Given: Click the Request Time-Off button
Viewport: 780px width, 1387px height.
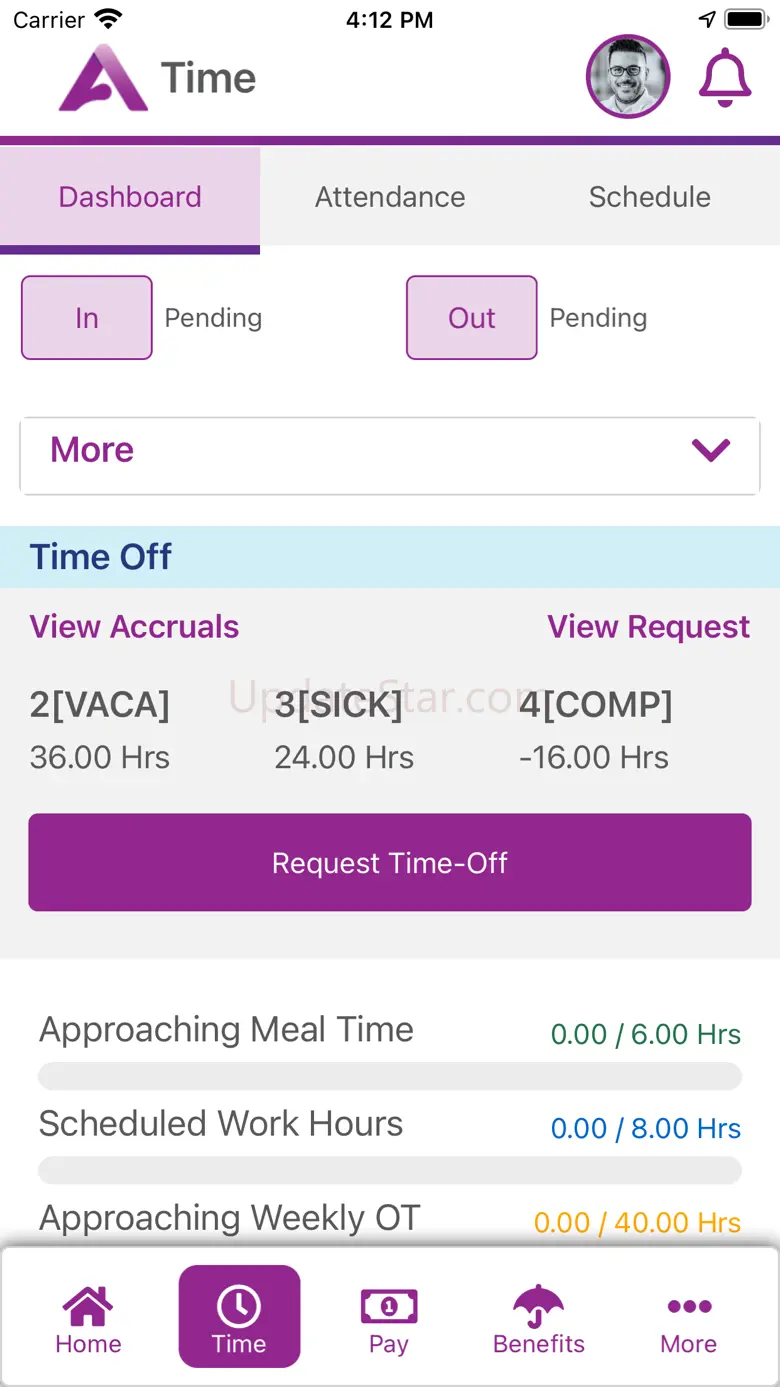Looking at the screenshot, I should coord(390,862).
